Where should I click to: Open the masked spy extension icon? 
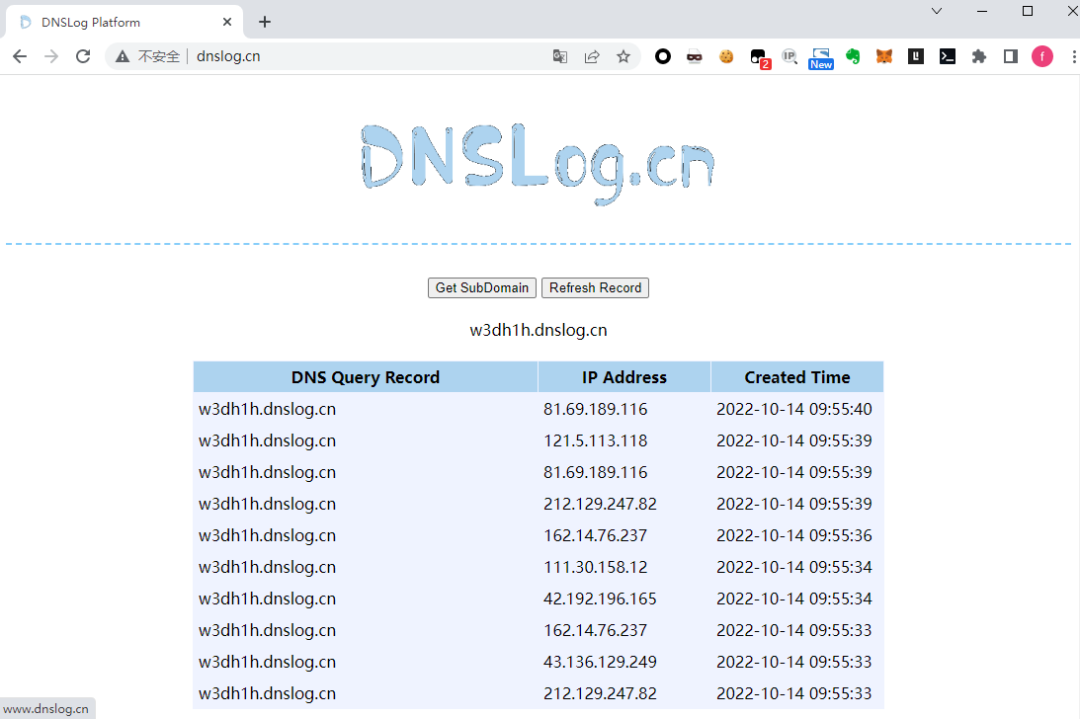[x=694, y=56]
